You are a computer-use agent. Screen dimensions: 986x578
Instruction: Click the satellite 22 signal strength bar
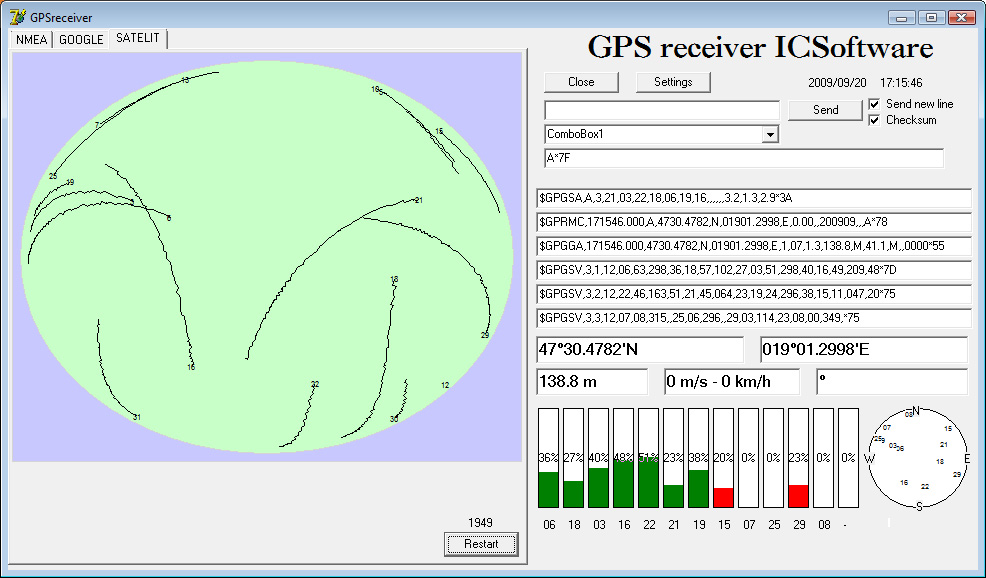coord(648,458)
